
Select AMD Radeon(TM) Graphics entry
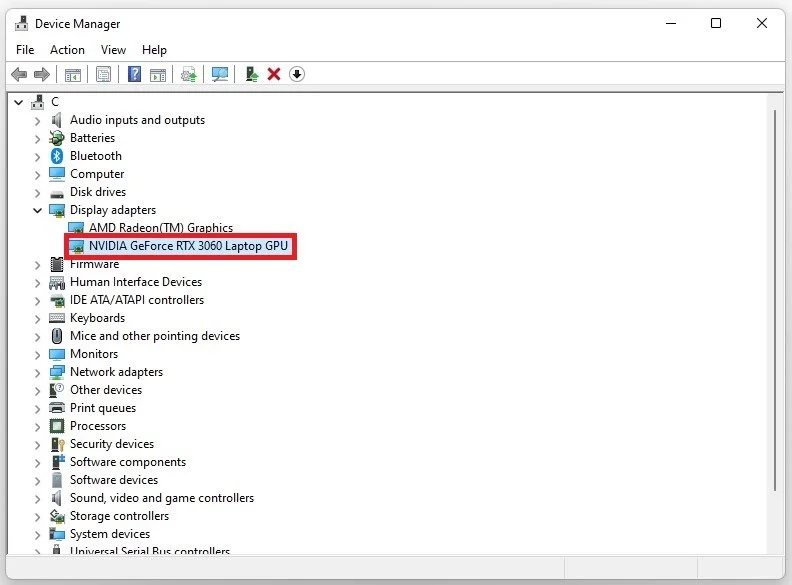[161, 228]
